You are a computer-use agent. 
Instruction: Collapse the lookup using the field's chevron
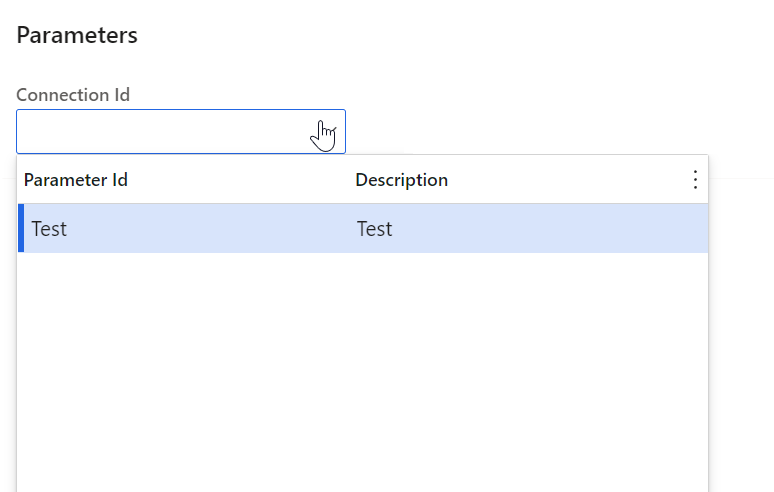point(331,132)
